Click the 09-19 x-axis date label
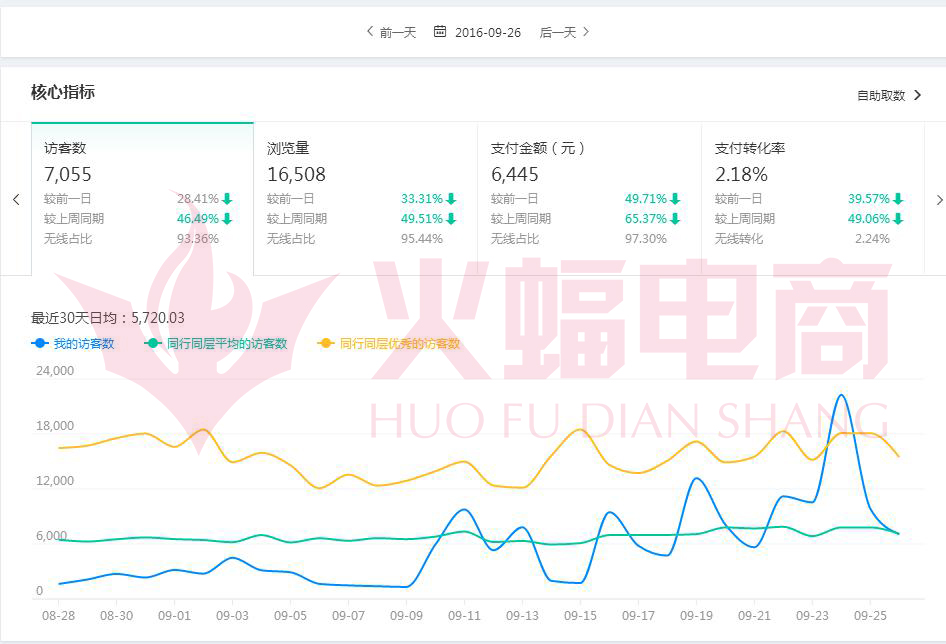The width and height of the screenshot is (946, 644). (x=696, y=616)
